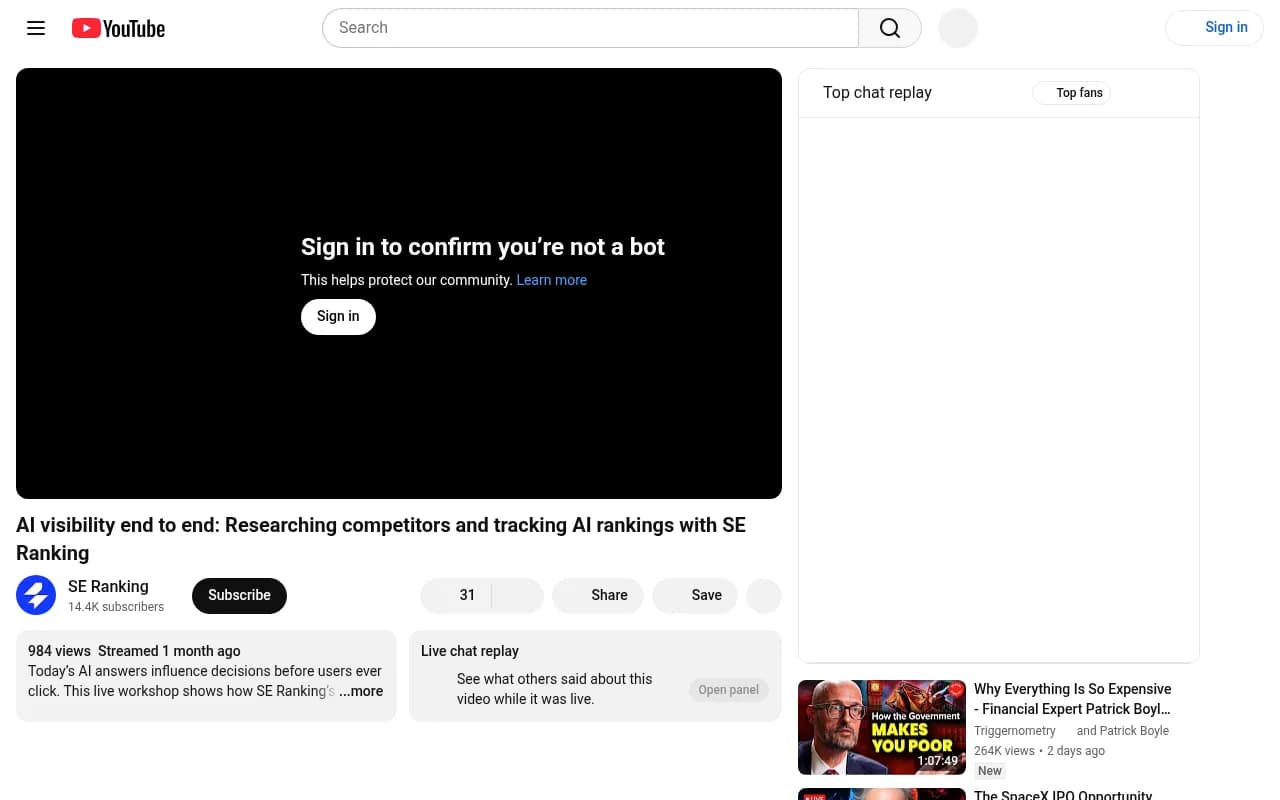Open Why Everything Is So Expensive title

[x=1072, y=699]
